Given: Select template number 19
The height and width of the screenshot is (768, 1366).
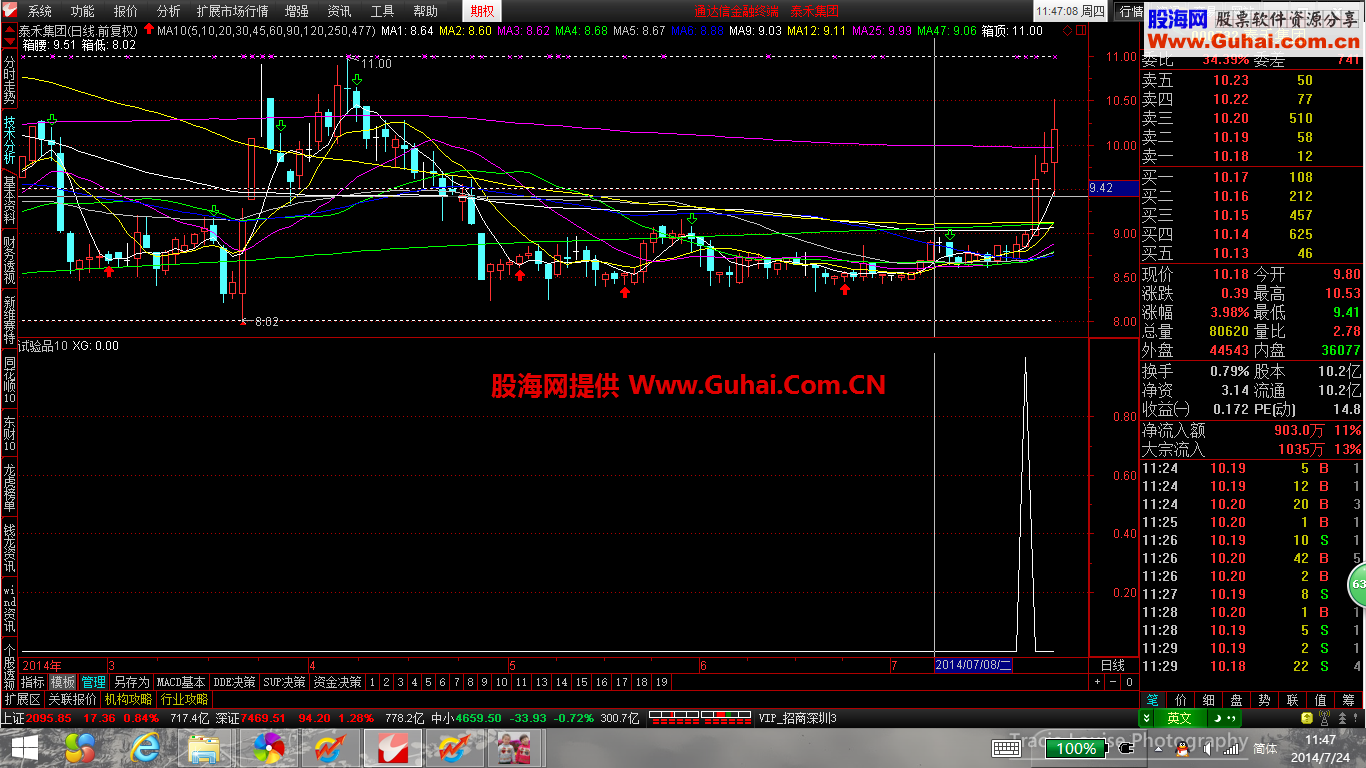Looking at the screenshot, I should [x=661, y=682].
